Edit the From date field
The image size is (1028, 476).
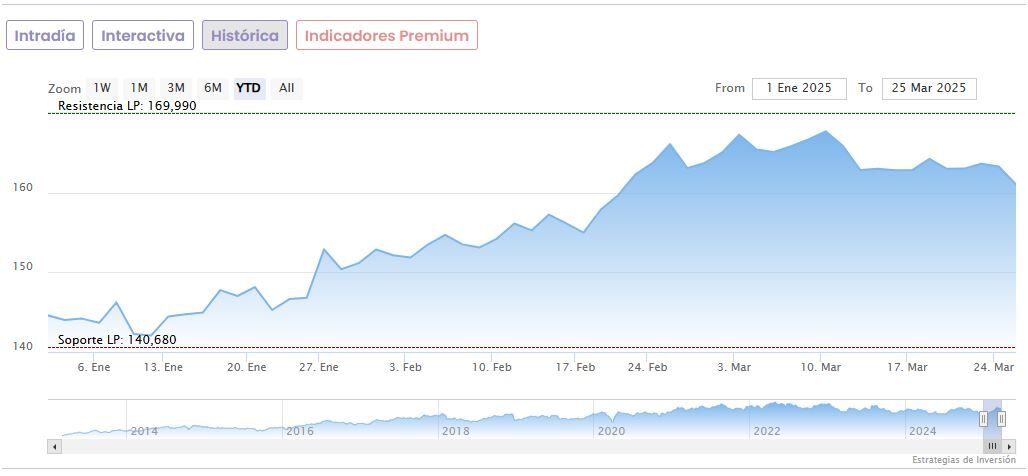pos(799,88)
